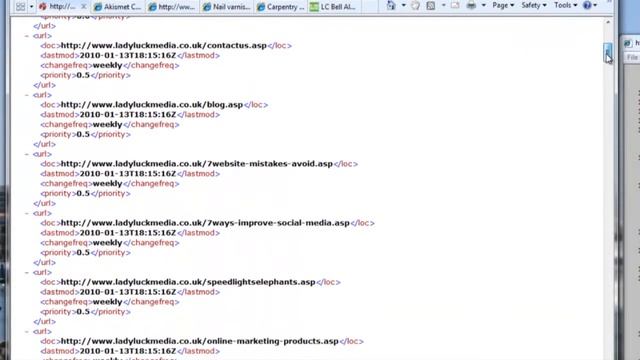The image size is (640, 360).
Task: Click lastmod date under contactus.asp
Action: click(x=128, y=56)
